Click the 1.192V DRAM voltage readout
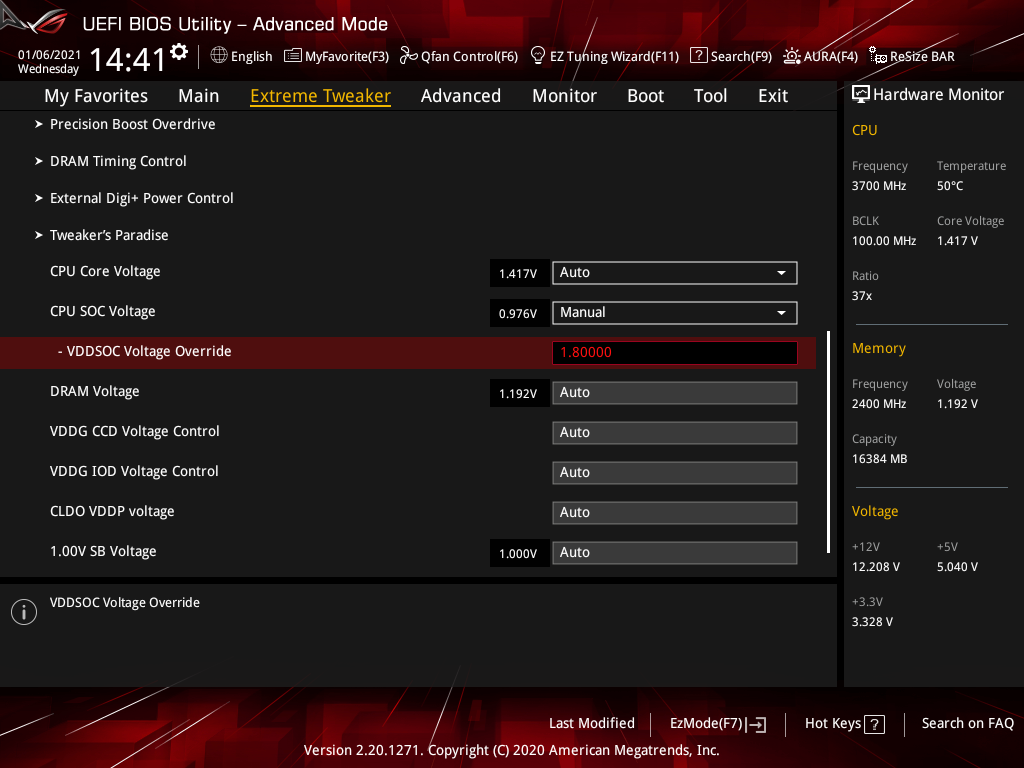The image size is (1024, 768). [519, 394]
